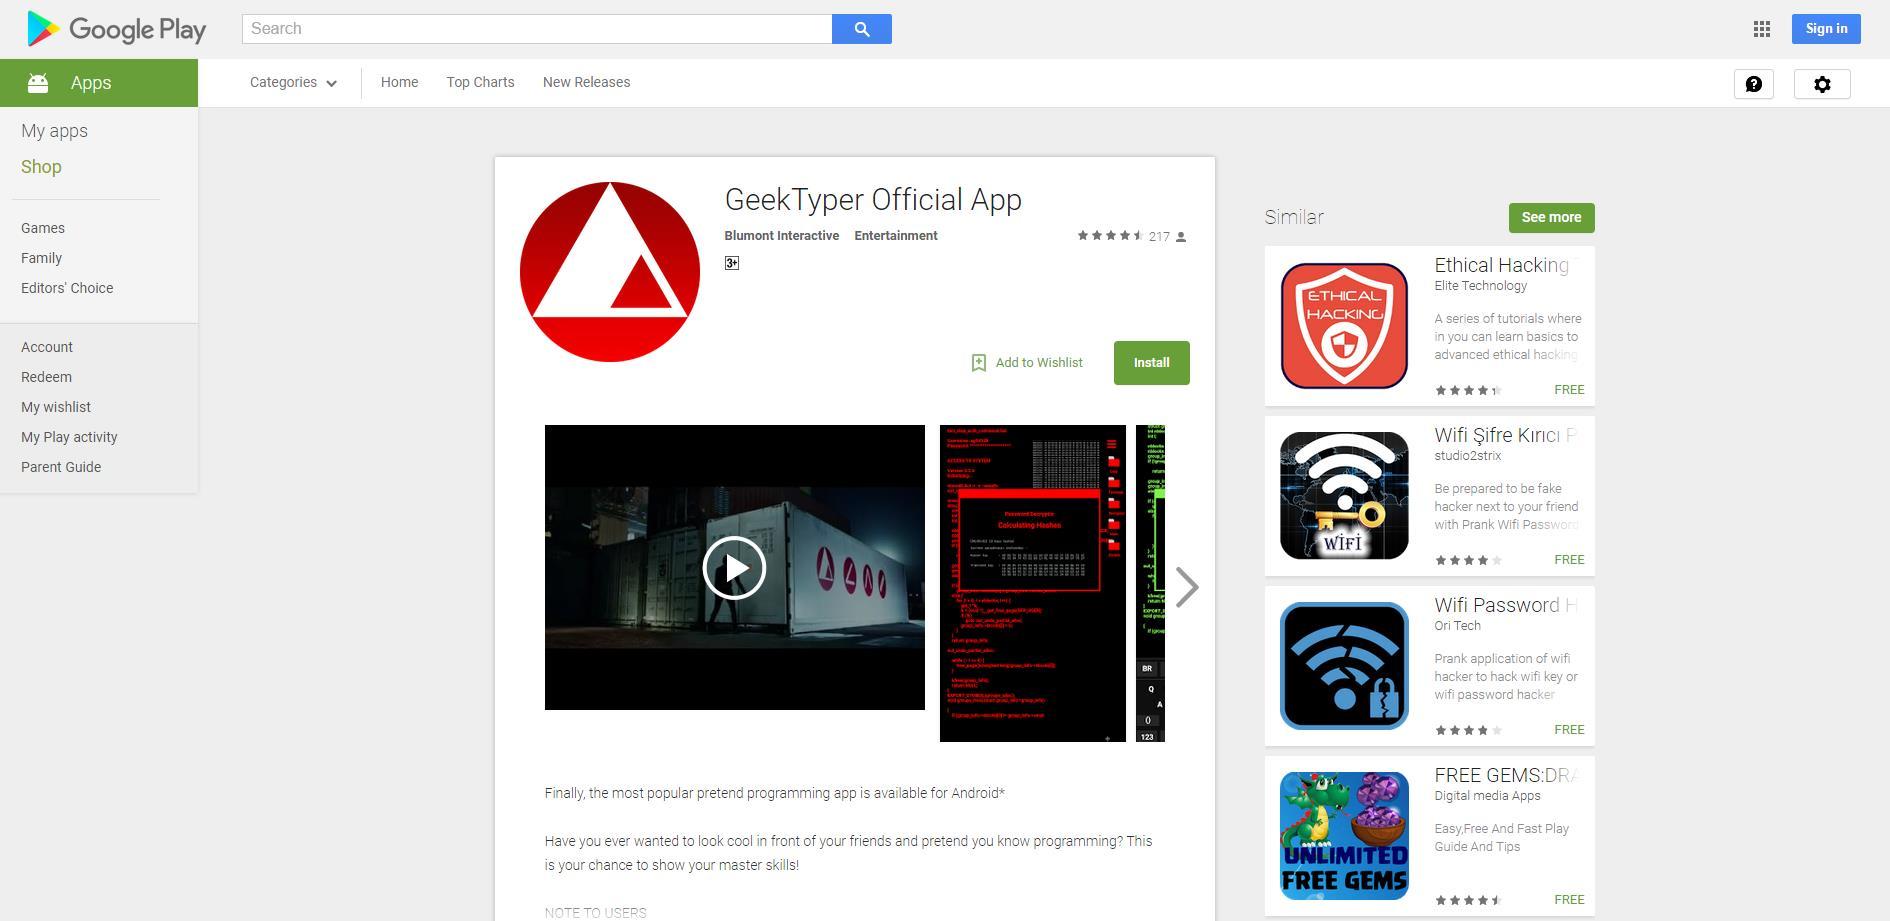Click the studio2strix developer name
The width and height of the screenshot is (1890, 921).
(1468, 456)
